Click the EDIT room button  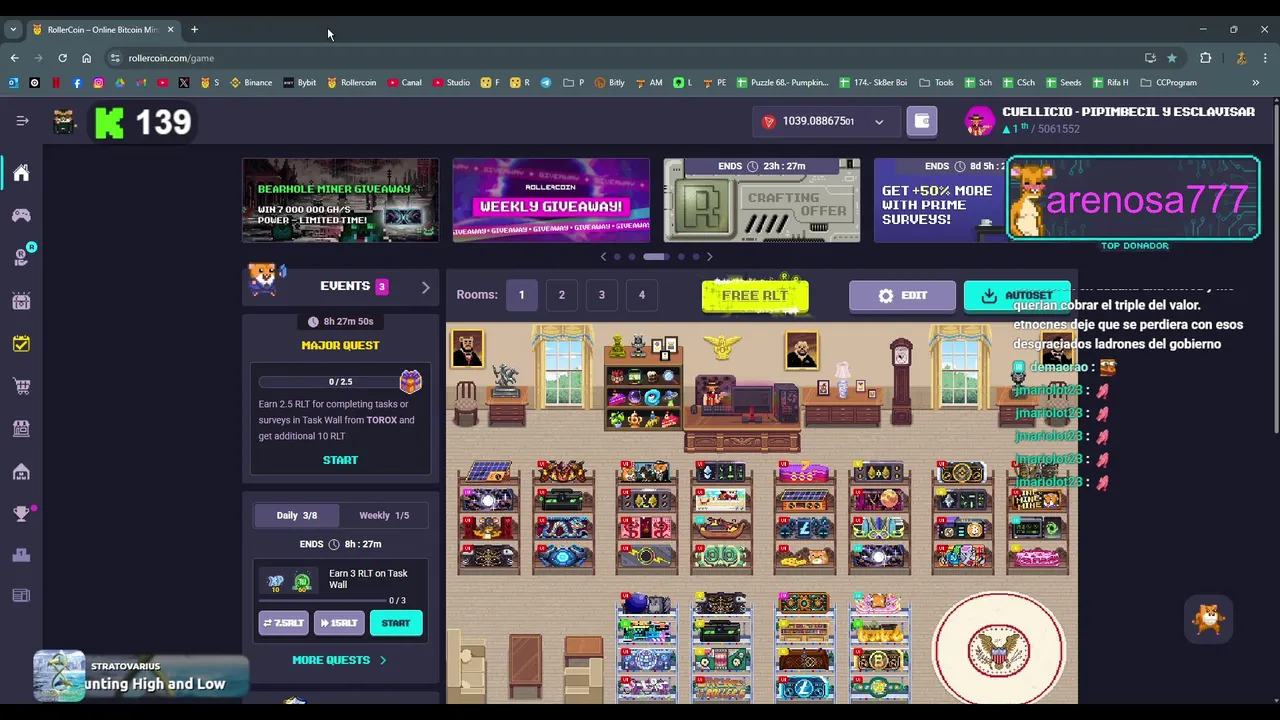[902, 296]
